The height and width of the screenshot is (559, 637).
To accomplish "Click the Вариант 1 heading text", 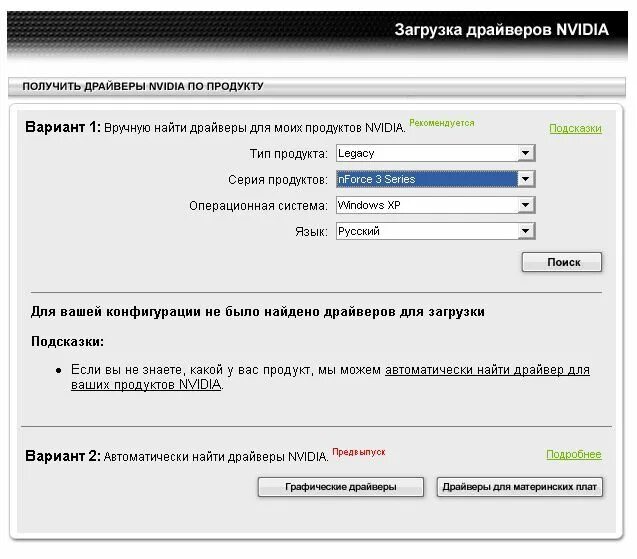I will tap(63, 127).
